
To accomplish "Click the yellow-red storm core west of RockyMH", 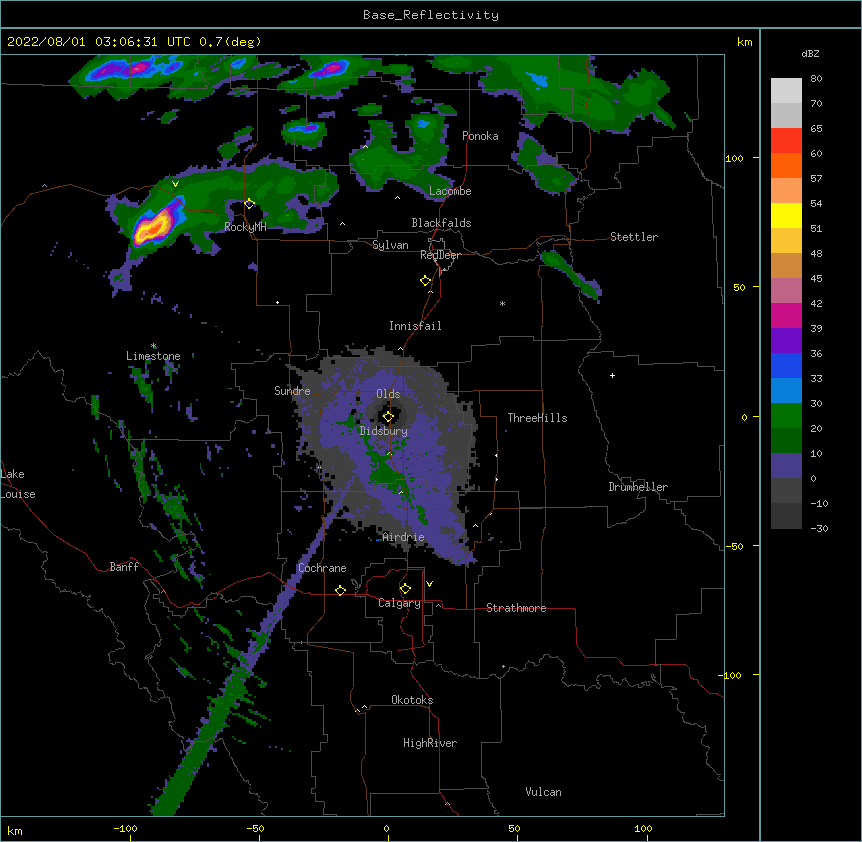I will coord(153,227).
